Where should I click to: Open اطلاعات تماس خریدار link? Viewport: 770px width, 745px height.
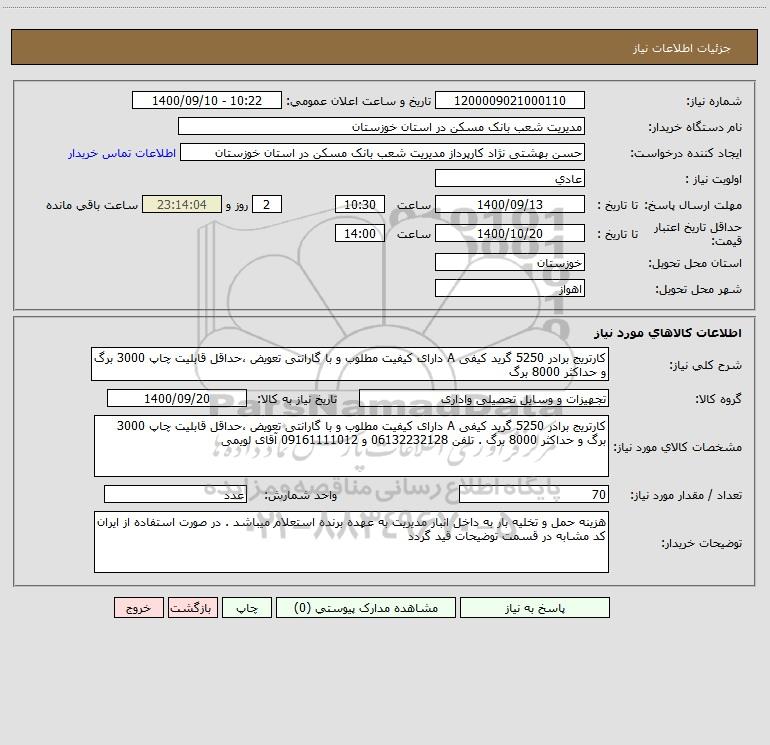click(x=122, y=153)
